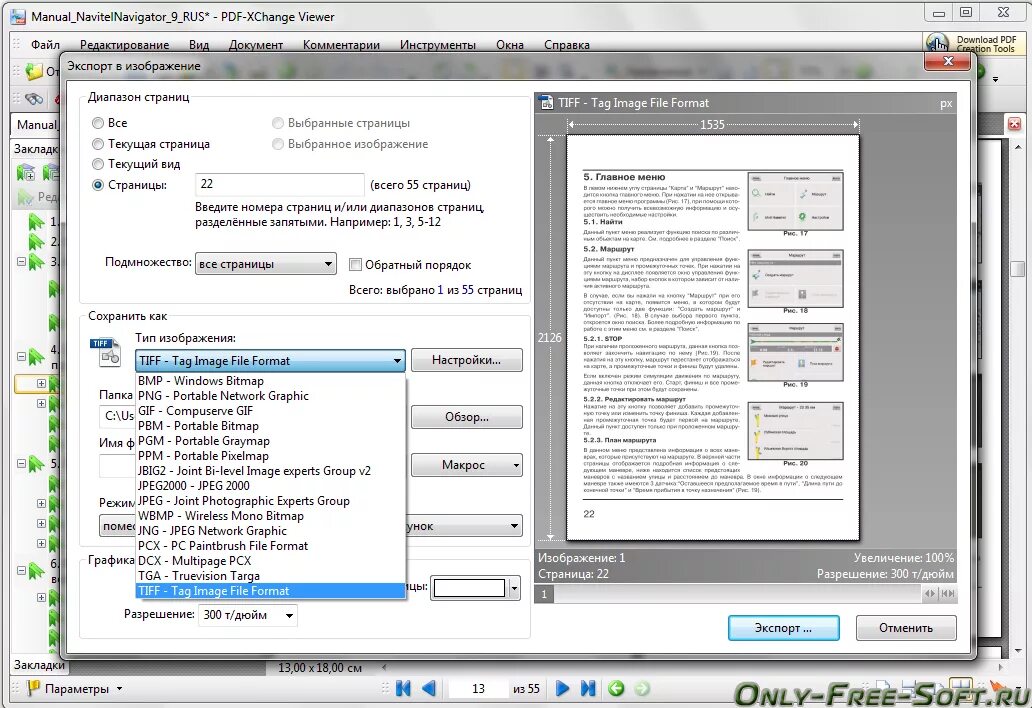Open the Справка menu

pos(567,45)
